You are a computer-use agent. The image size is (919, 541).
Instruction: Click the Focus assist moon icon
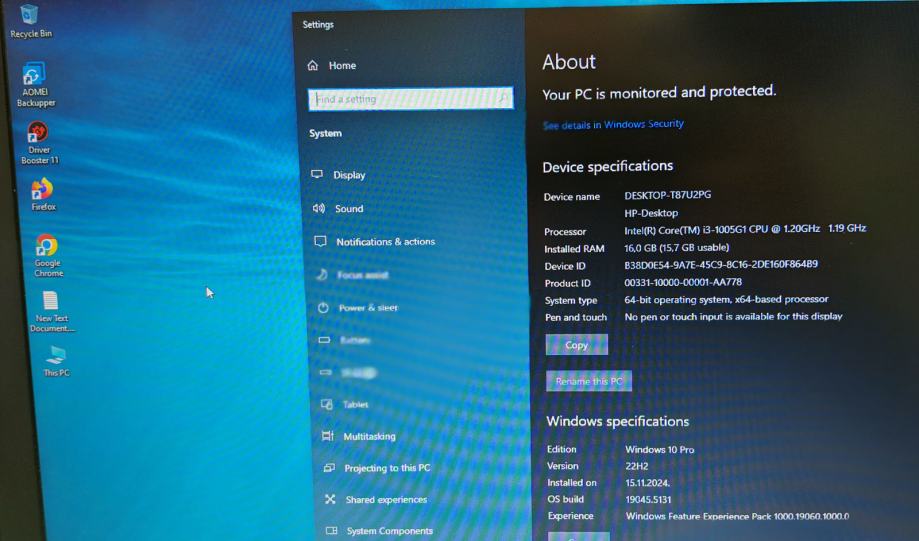pos(322,274)
